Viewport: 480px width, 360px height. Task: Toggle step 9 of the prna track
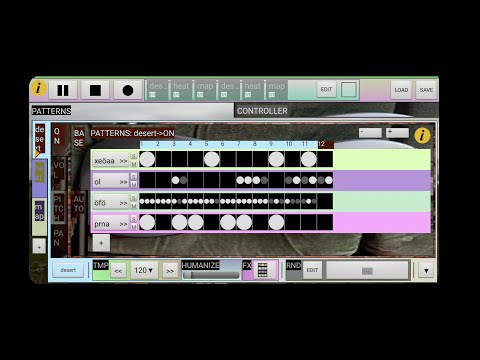[276, 222]
